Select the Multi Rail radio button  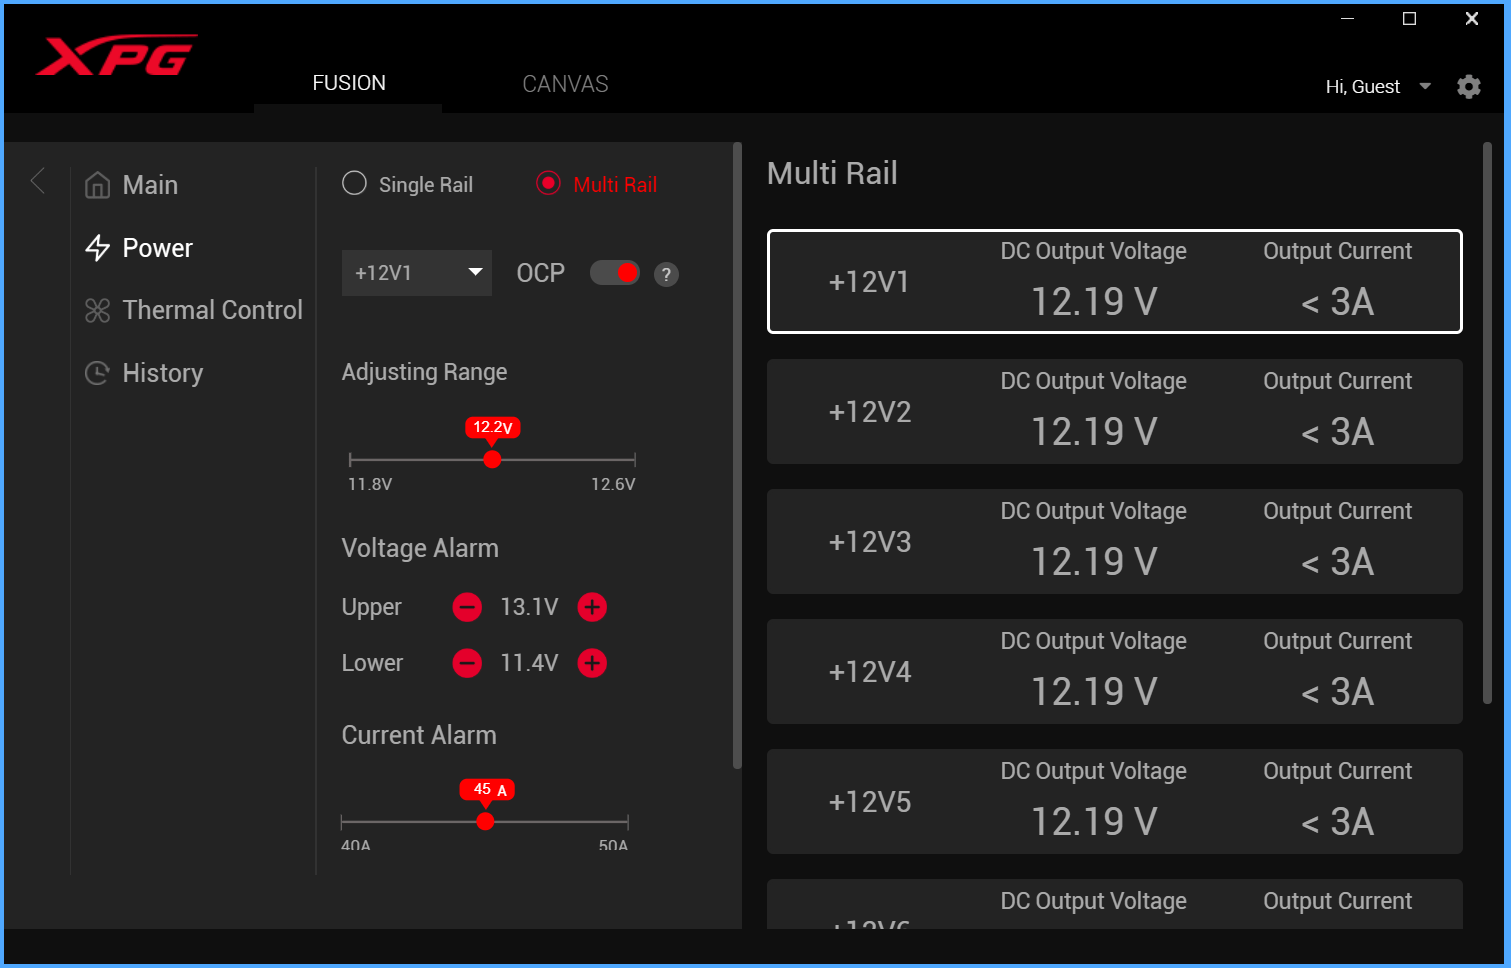[548, 184]
